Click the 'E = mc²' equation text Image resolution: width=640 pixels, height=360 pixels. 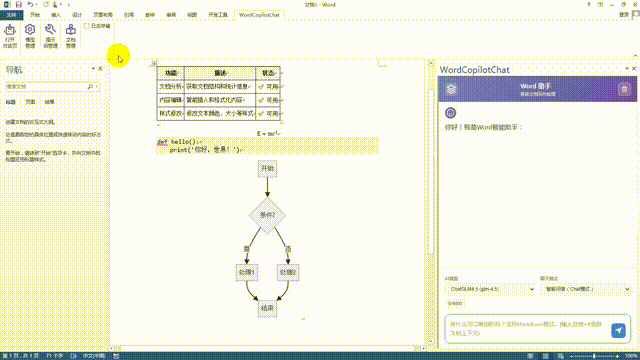268,133
